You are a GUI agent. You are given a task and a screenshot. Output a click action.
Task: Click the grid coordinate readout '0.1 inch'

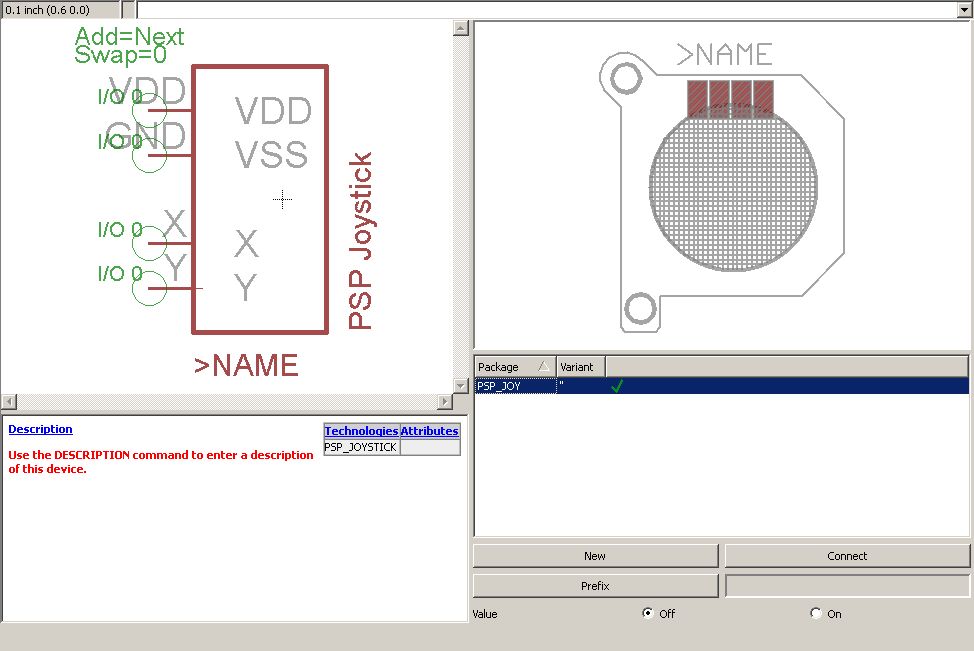click(60, 9)
